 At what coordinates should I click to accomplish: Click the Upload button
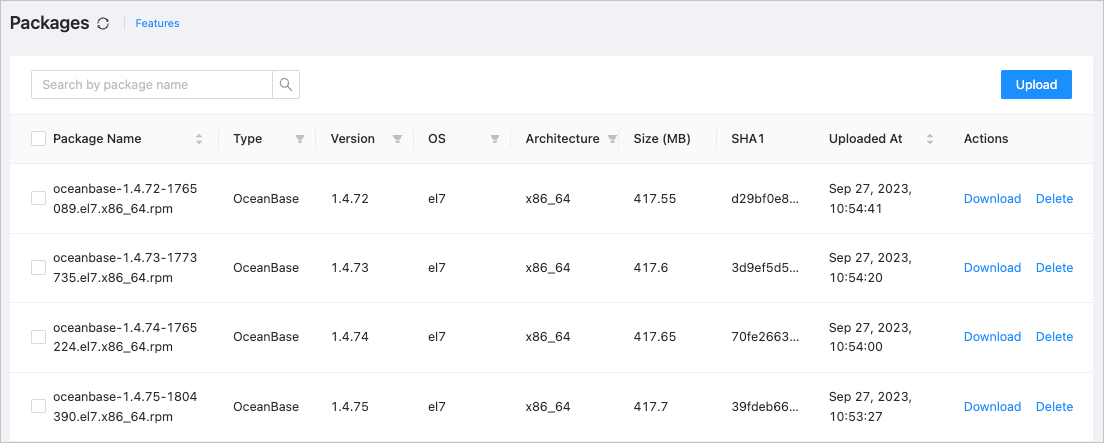click(1036, 85)
